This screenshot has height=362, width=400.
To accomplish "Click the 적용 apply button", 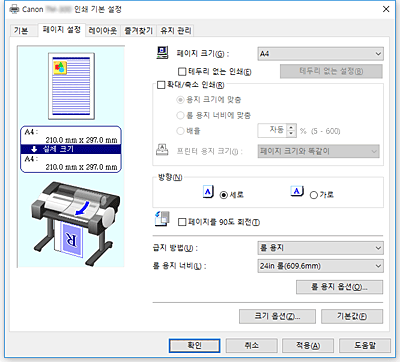I will (308, 346).
